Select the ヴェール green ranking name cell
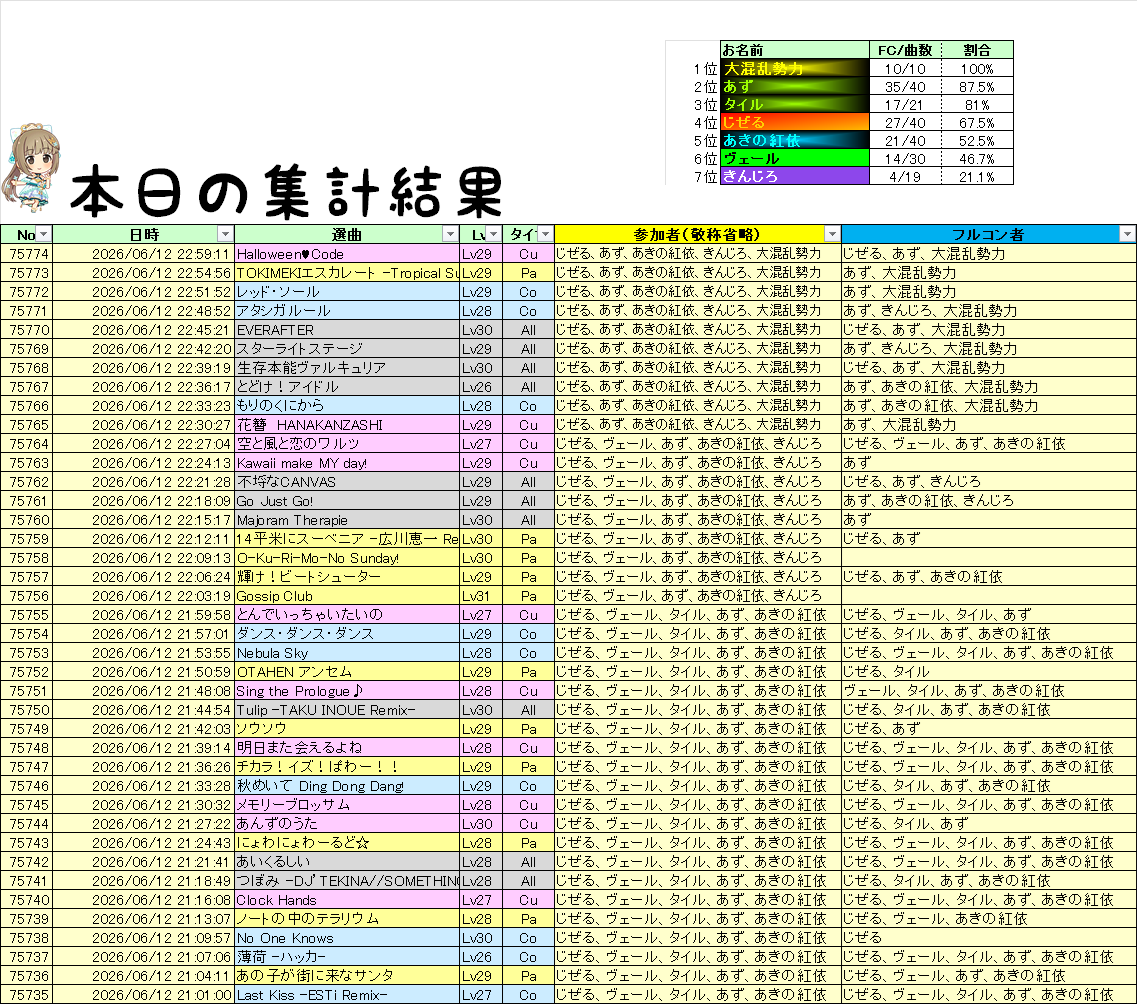Image resolution: width=1137 pixels, height=1004 pixels. (x=795, y=159)
